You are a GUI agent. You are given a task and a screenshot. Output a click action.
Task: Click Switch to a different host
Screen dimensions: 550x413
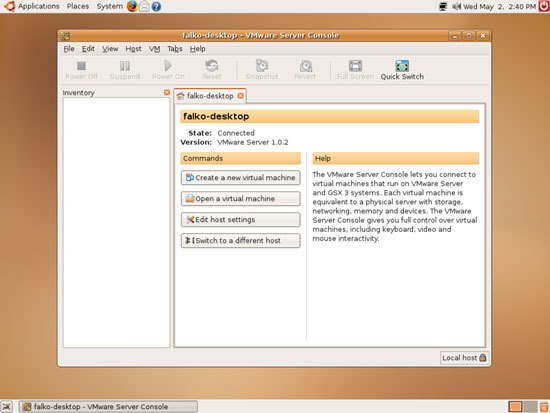coord(241,241)
